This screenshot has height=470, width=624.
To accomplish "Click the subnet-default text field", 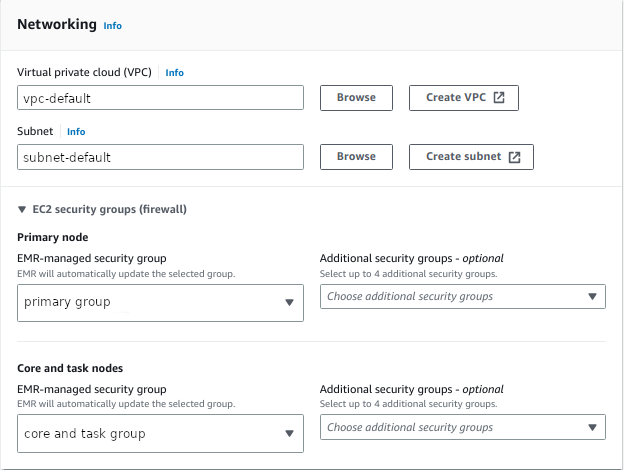I will 160,157.
